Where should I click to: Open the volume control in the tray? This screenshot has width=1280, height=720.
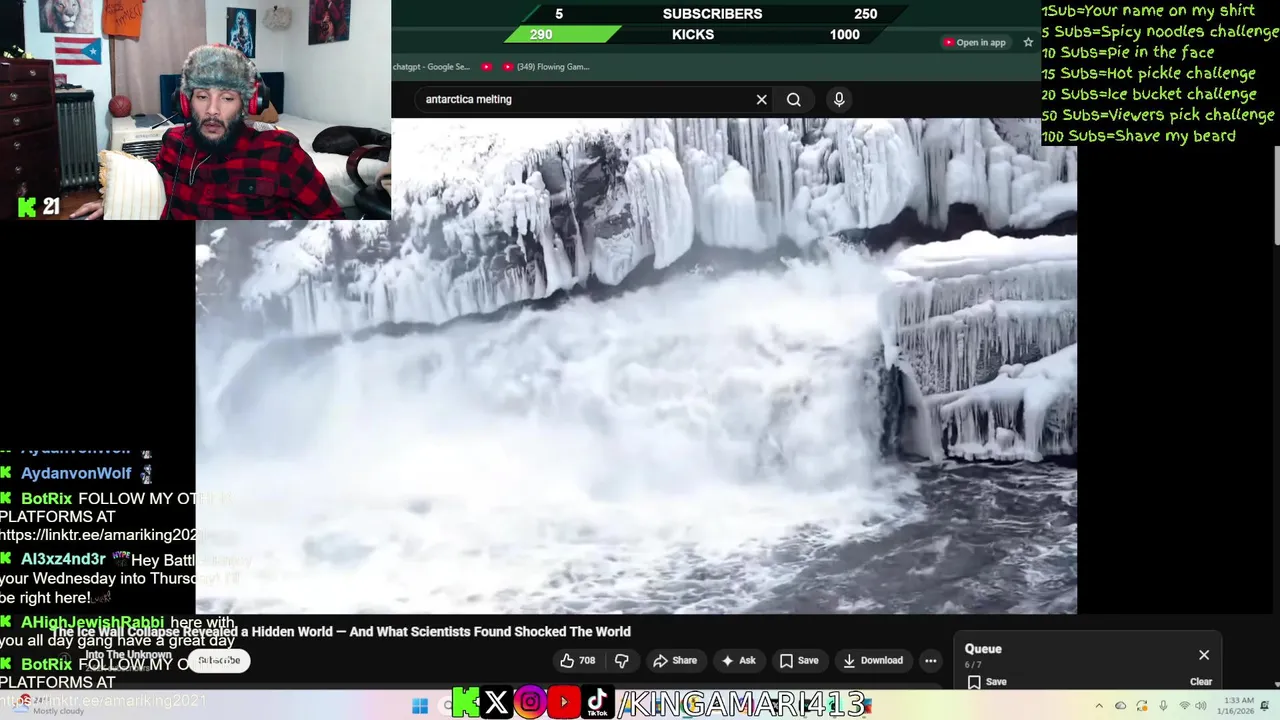coord(1203,706)
